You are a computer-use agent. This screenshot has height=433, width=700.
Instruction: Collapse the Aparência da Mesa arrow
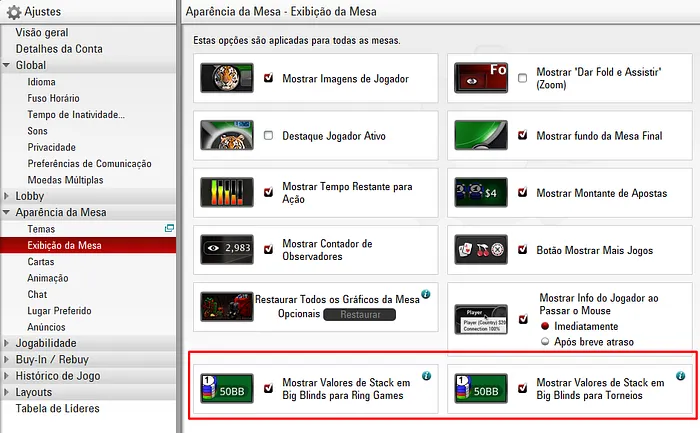pos(6,212)
